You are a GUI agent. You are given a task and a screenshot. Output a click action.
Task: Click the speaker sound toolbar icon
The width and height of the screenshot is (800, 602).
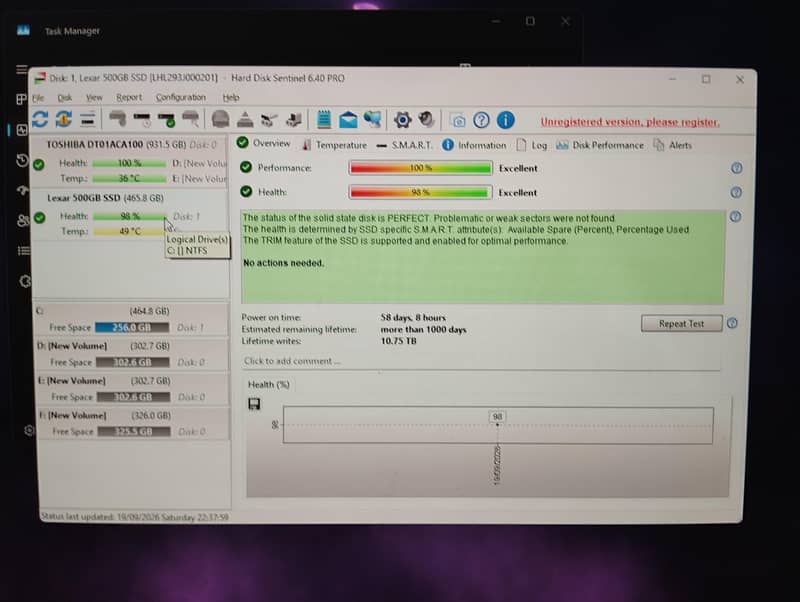[427, 120]
